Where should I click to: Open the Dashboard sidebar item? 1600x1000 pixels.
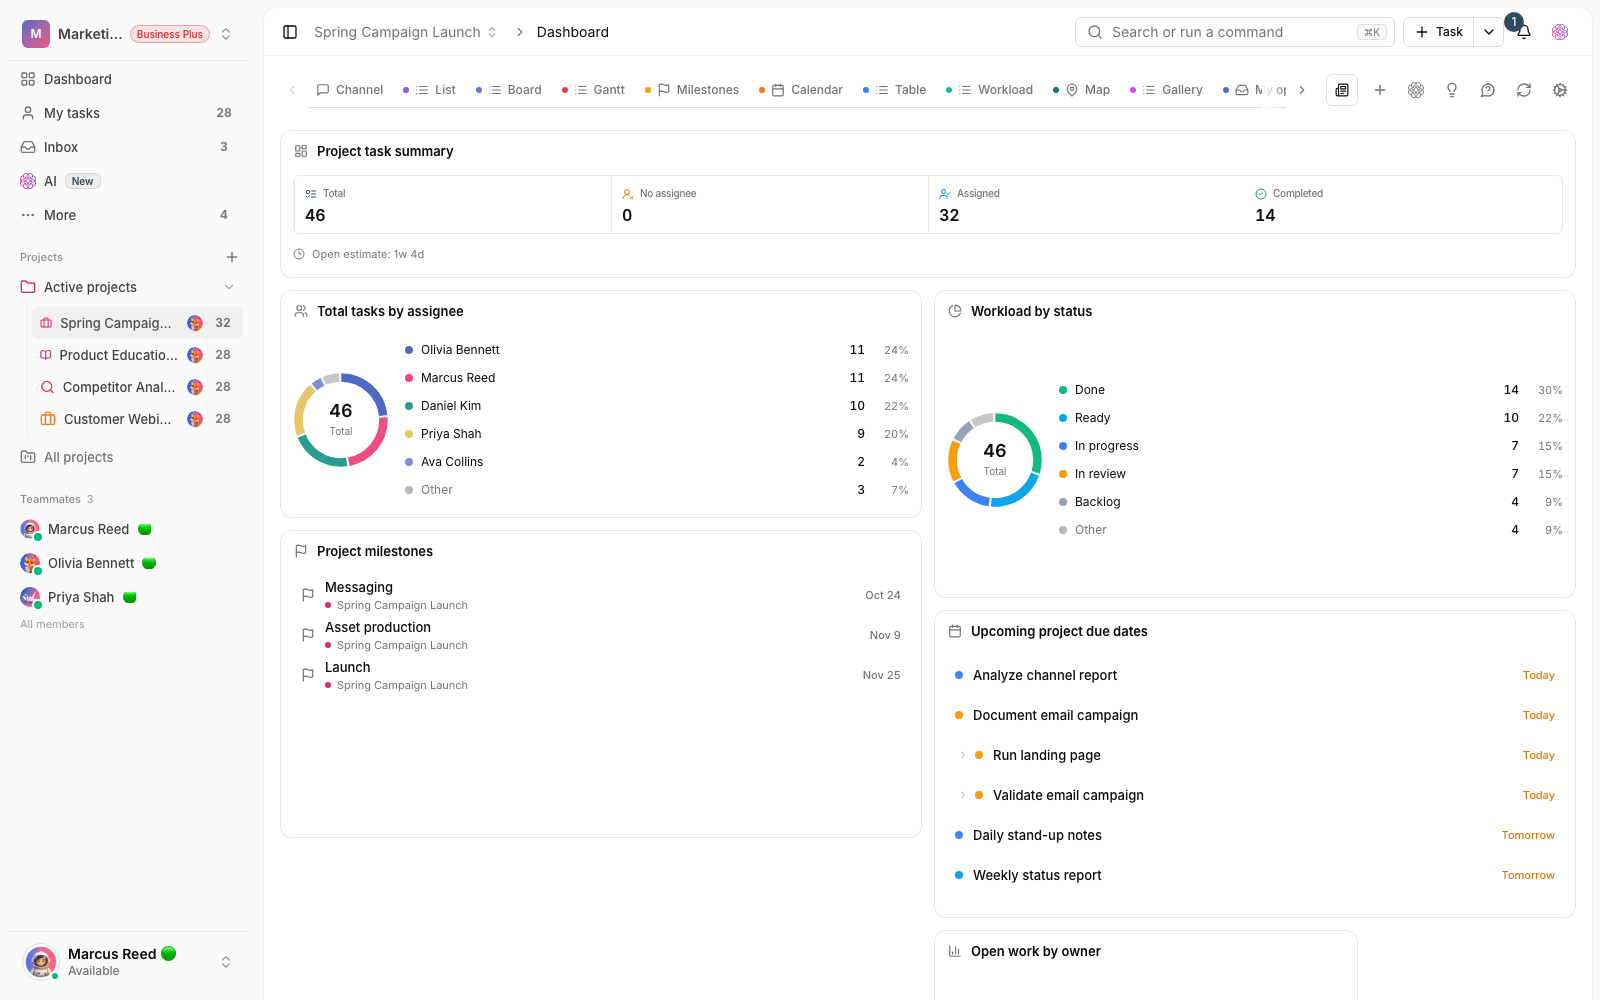point(128,79)
